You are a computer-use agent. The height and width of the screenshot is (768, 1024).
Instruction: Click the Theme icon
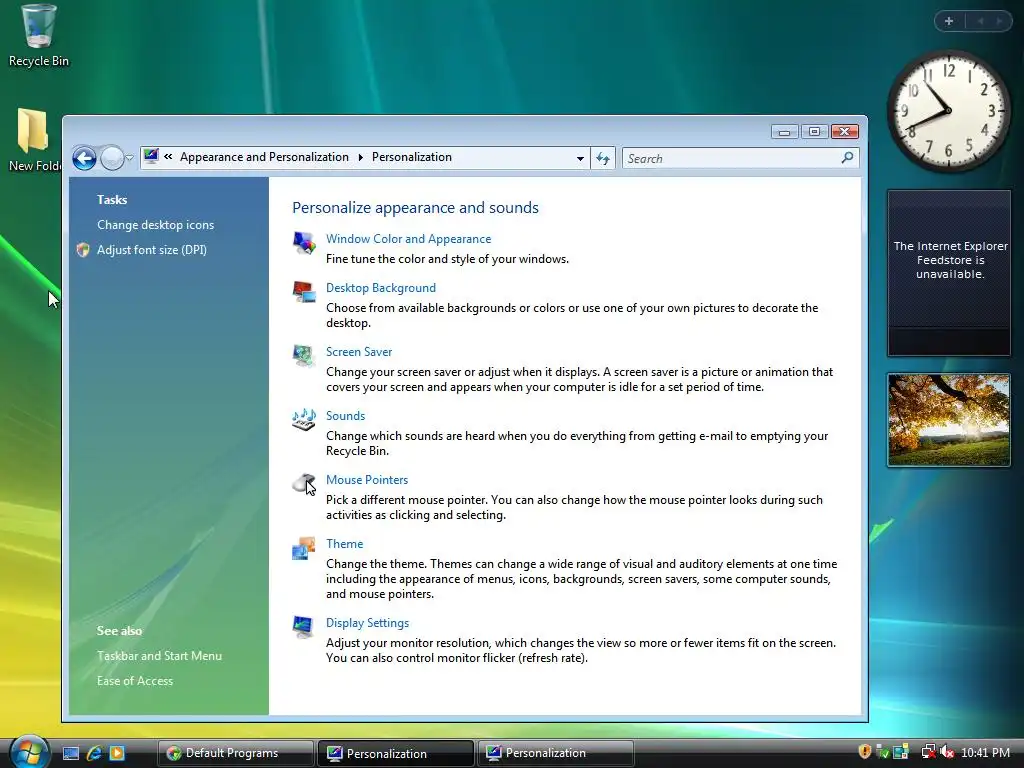[x=304, y=548]
